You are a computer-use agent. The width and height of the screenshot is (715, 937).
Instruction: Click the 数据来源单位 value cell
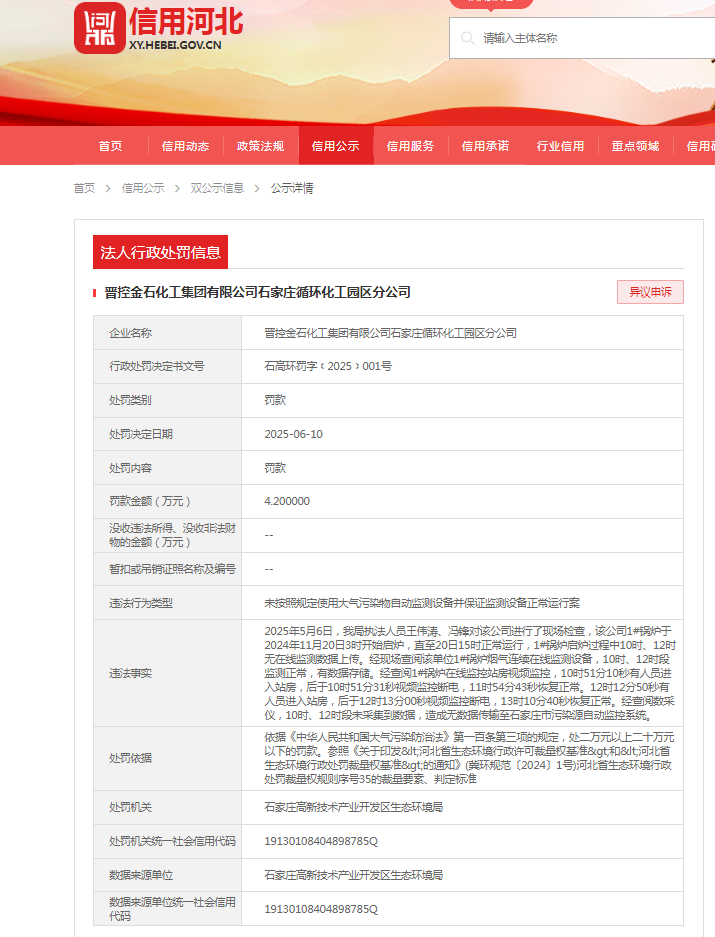coord(462,875)
